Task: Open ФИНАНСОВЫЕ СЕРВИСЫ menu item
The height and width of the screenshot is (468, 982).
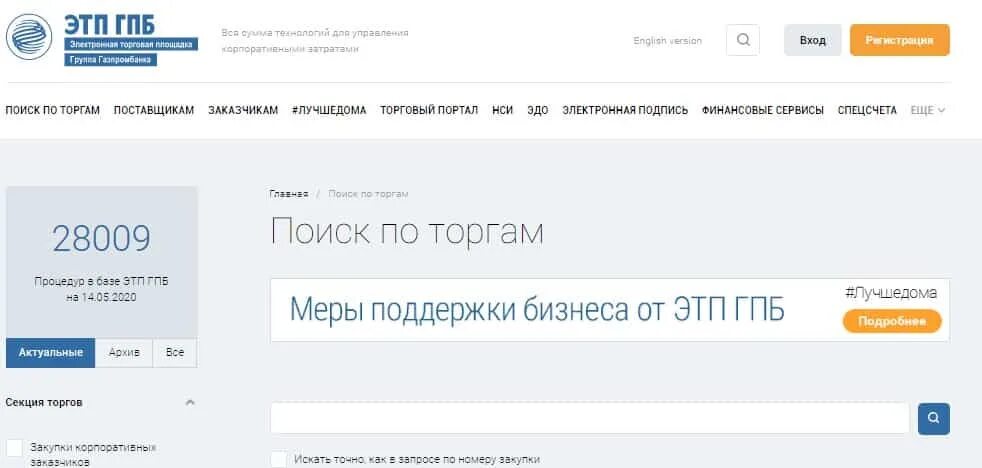Action: tap(763, 110)
